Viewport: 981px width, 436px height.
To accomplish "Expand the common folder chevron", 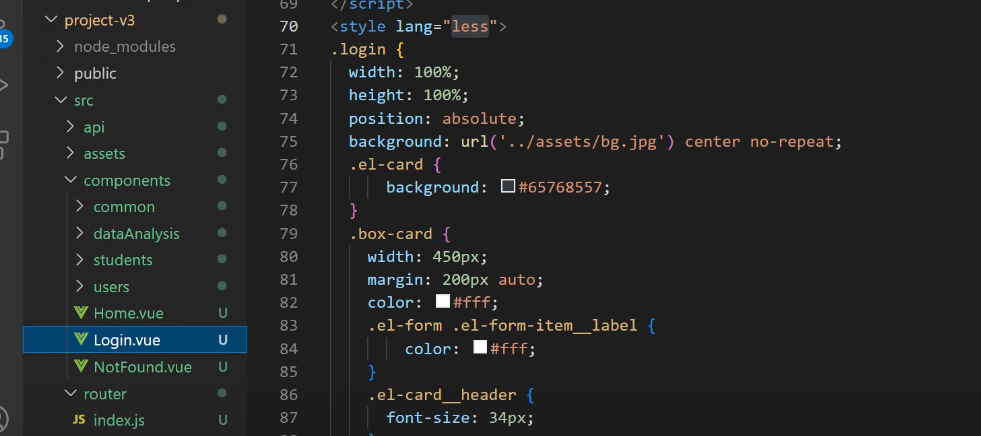I will (79, 206).
